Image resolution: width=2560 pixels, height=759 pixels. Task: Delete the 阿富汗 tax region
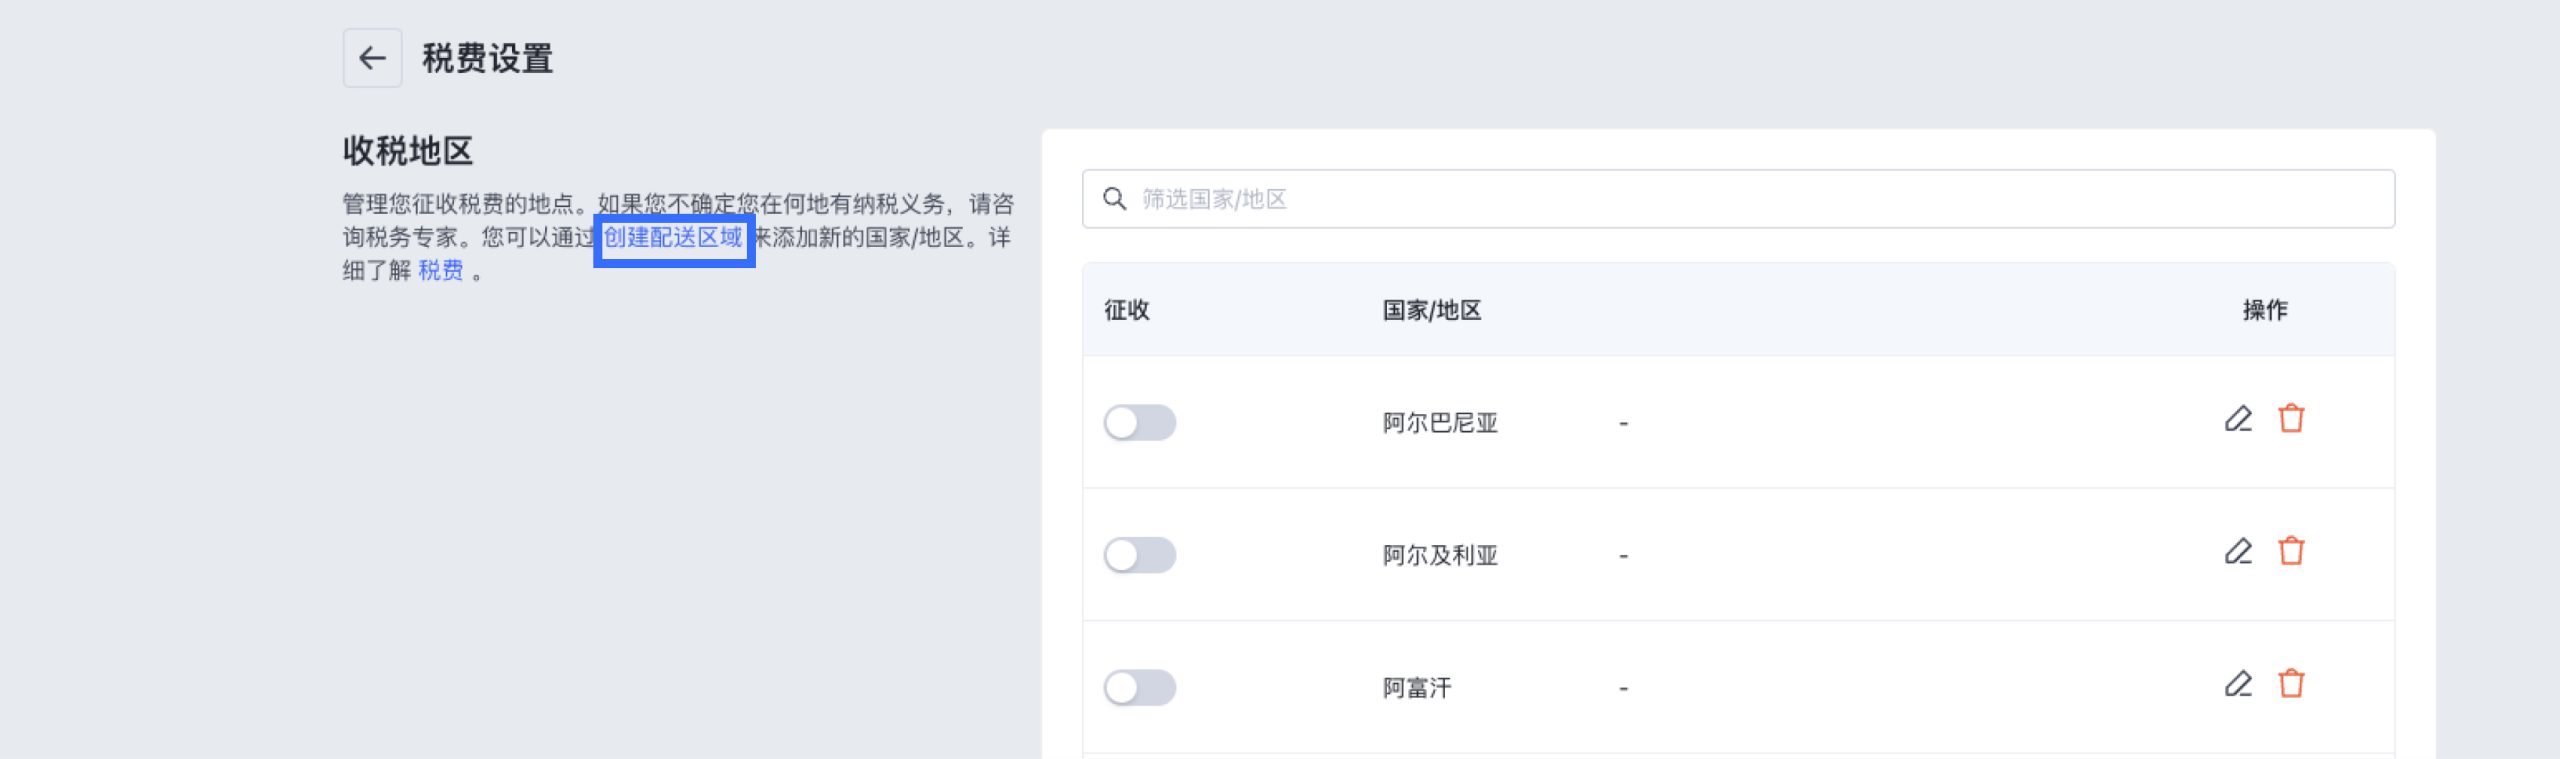pyautogui.click(x=2291, y=684)
